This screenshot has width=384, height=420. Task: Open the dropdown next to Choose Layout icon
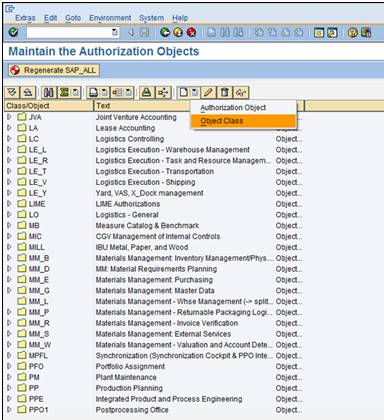tap(129, 92)
